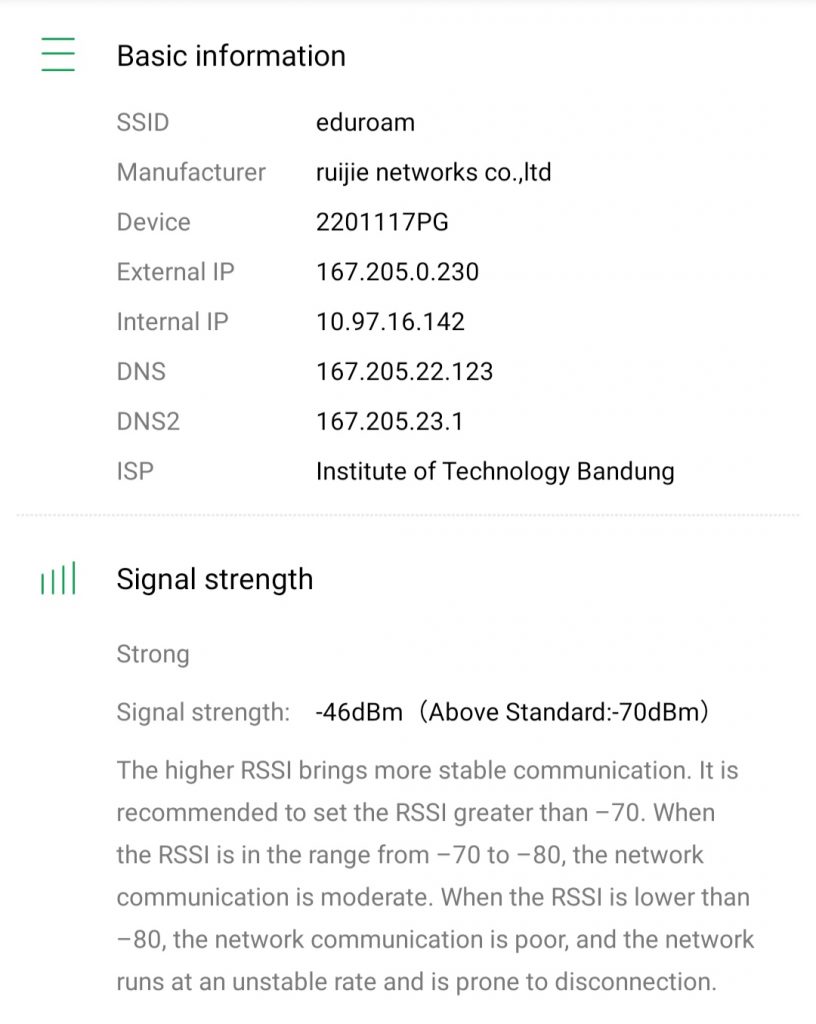
Task: Click manufacturer value ruijie networks co.,ltd
Action: (433, 173)
